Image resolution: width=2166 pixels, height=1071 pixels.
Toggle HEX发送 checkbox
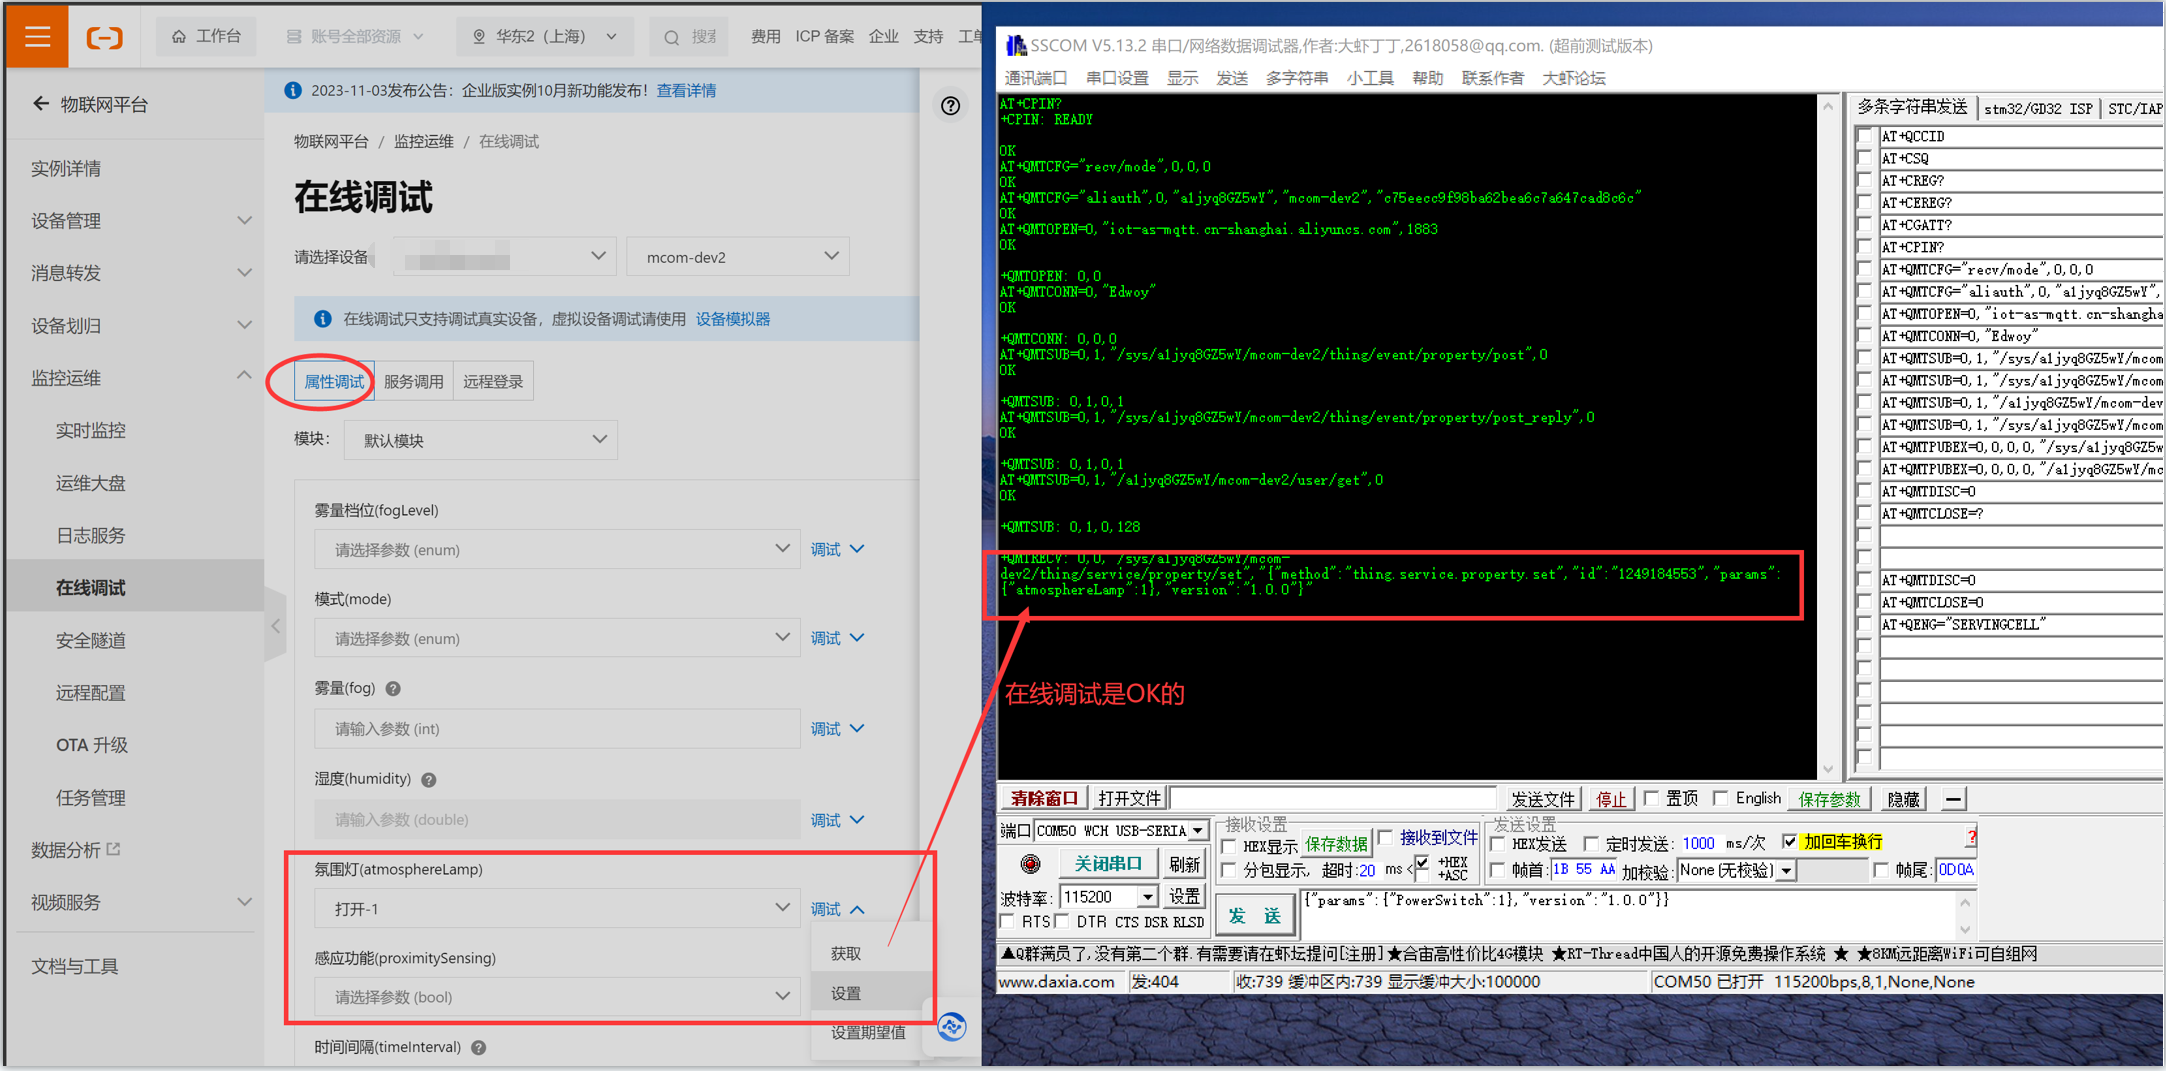(1497, 844)
